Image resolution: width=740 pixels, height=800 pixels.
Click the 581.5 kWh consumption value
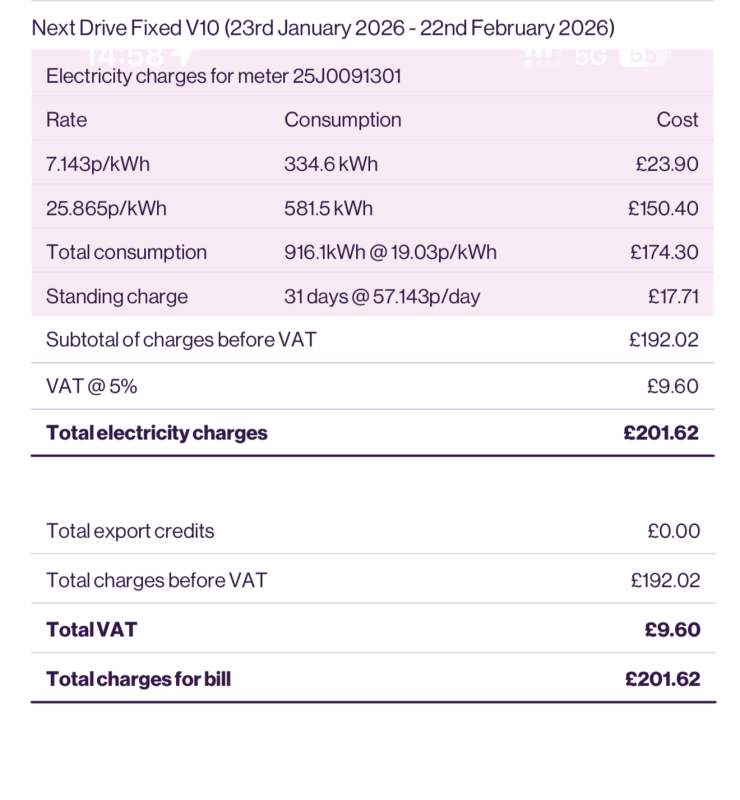point(328,208)
